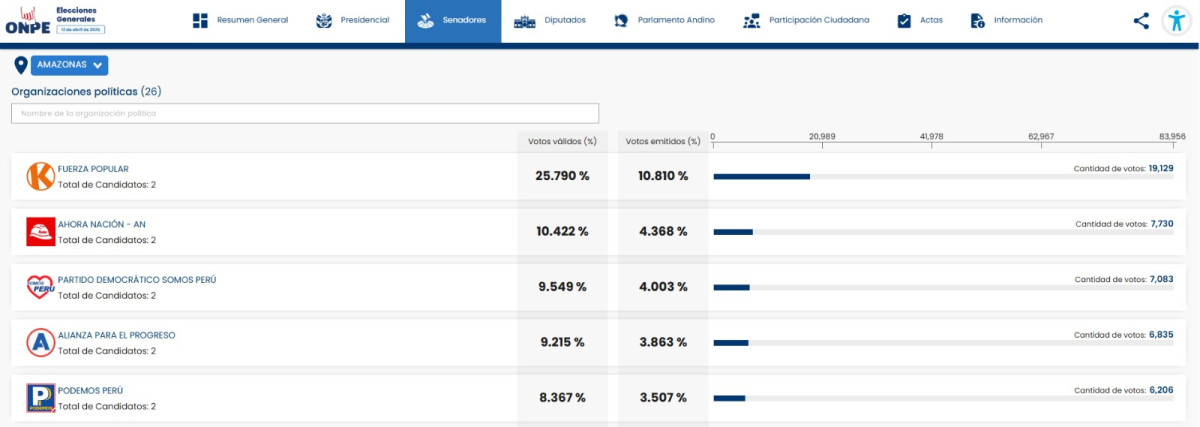1200x427 pixels.
Task: Click the Ahora Nación party logo
Action: click(41, 232)
